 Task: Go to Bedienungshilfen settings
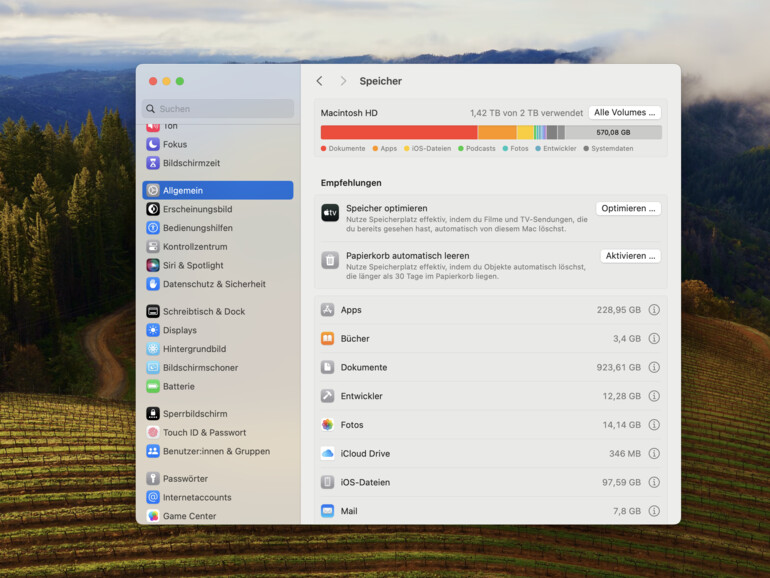click(218, 228)
